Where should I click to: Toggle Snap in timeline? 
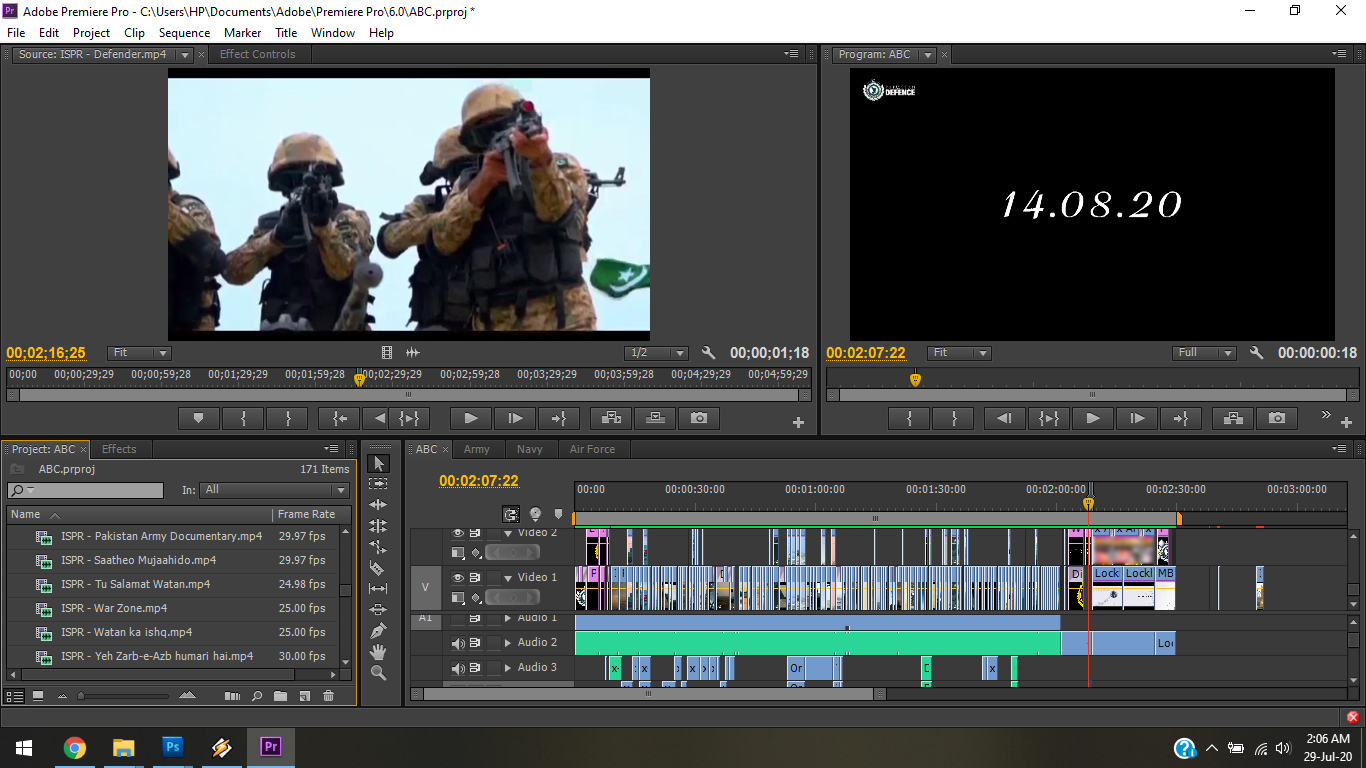click(511, 514)
